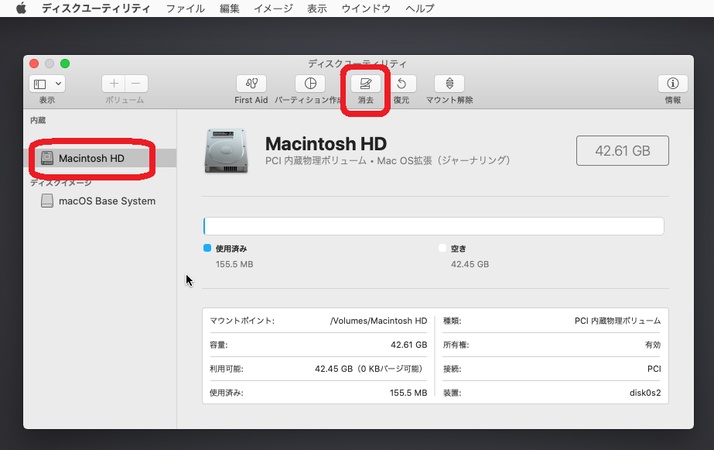This screenshot has width=714, height=450.
Task: Open the Apple menu
Action: coord(21,8)
